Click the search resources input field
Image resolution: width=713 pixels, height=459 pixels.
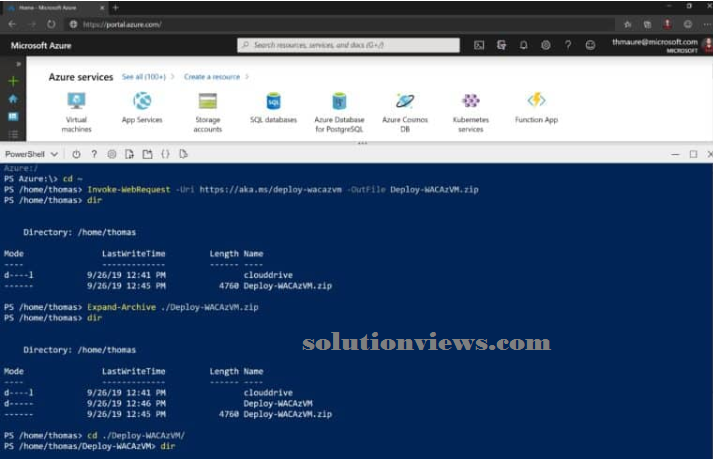click(348, 45)
